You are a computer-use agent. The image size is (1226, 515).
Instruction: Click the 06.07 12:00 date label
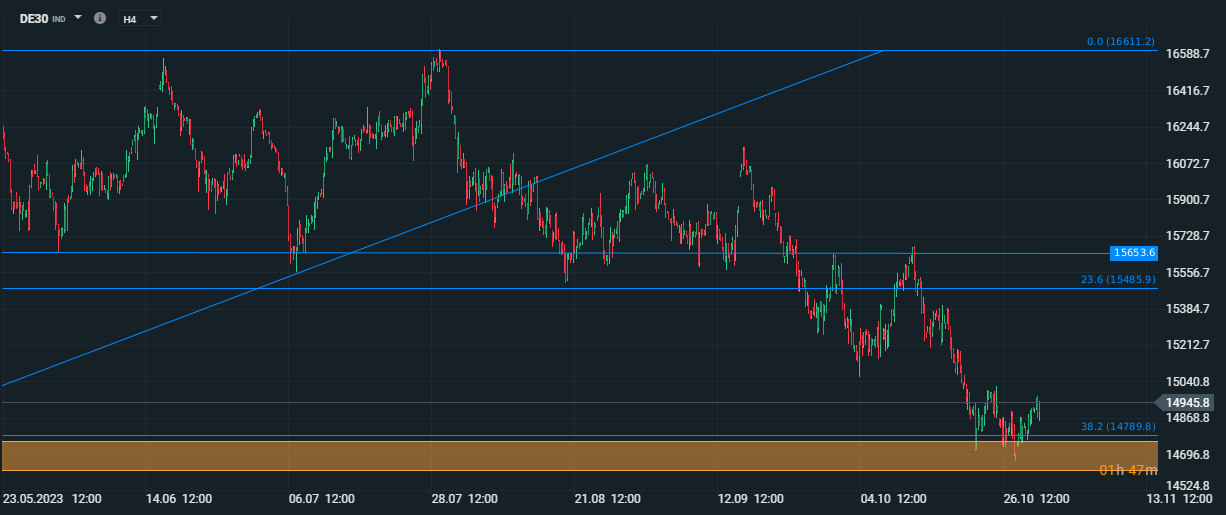point(323,498)
